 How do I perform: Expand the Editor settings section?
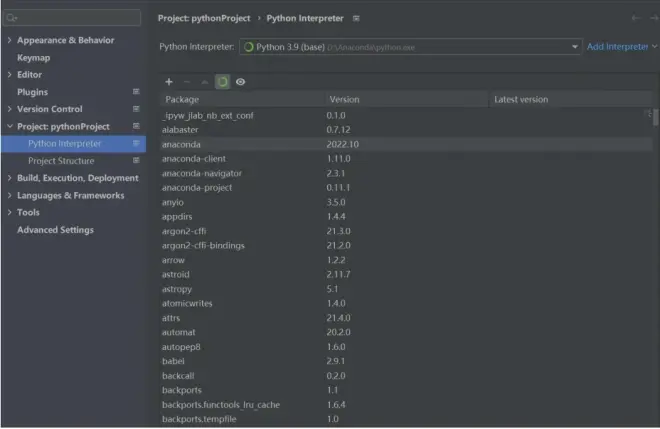coord(9,75)
